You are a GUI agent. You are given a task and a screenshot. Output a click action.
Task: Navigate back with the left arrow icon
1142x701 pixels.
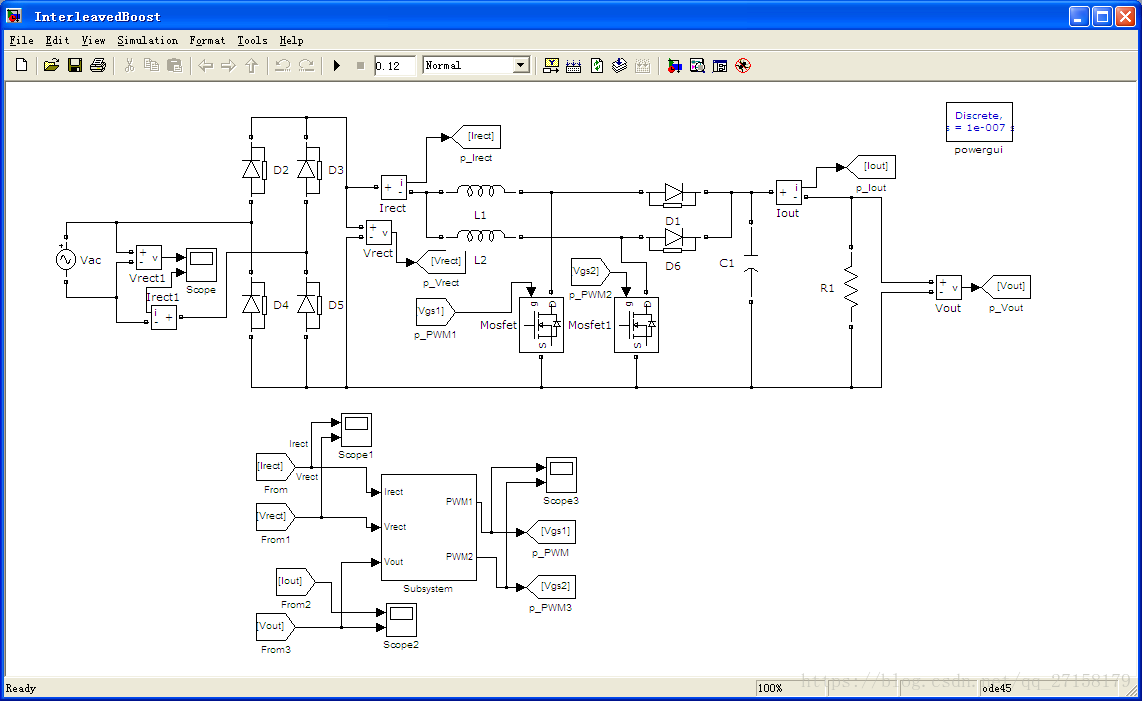pos(205,66)
